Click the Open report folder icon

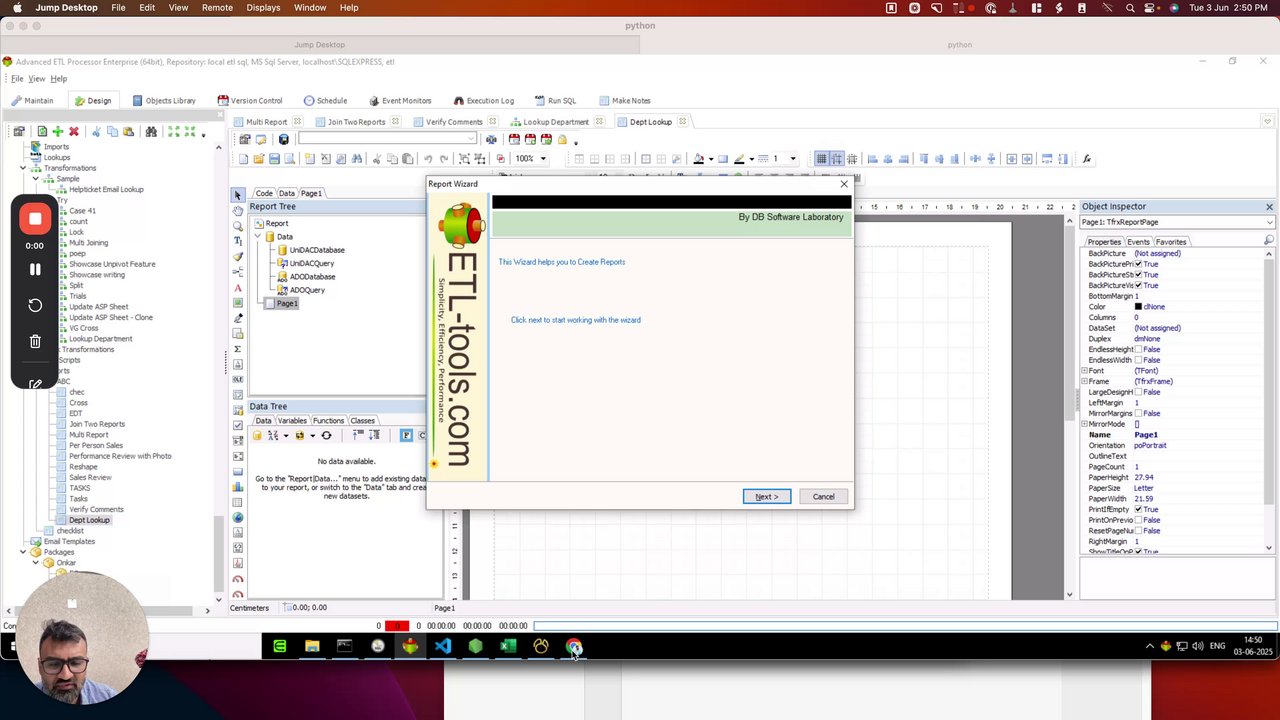tap(259, 159)
